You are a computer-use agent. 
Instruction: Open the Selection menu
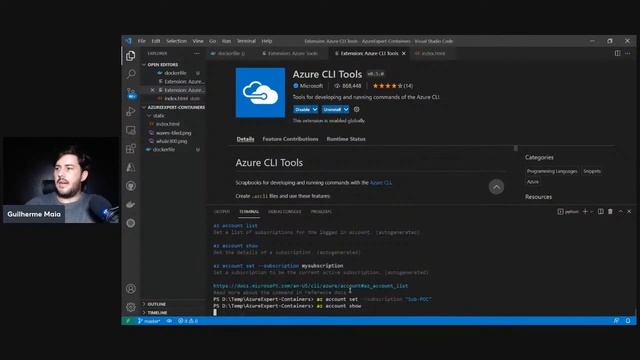click(176, 41)
